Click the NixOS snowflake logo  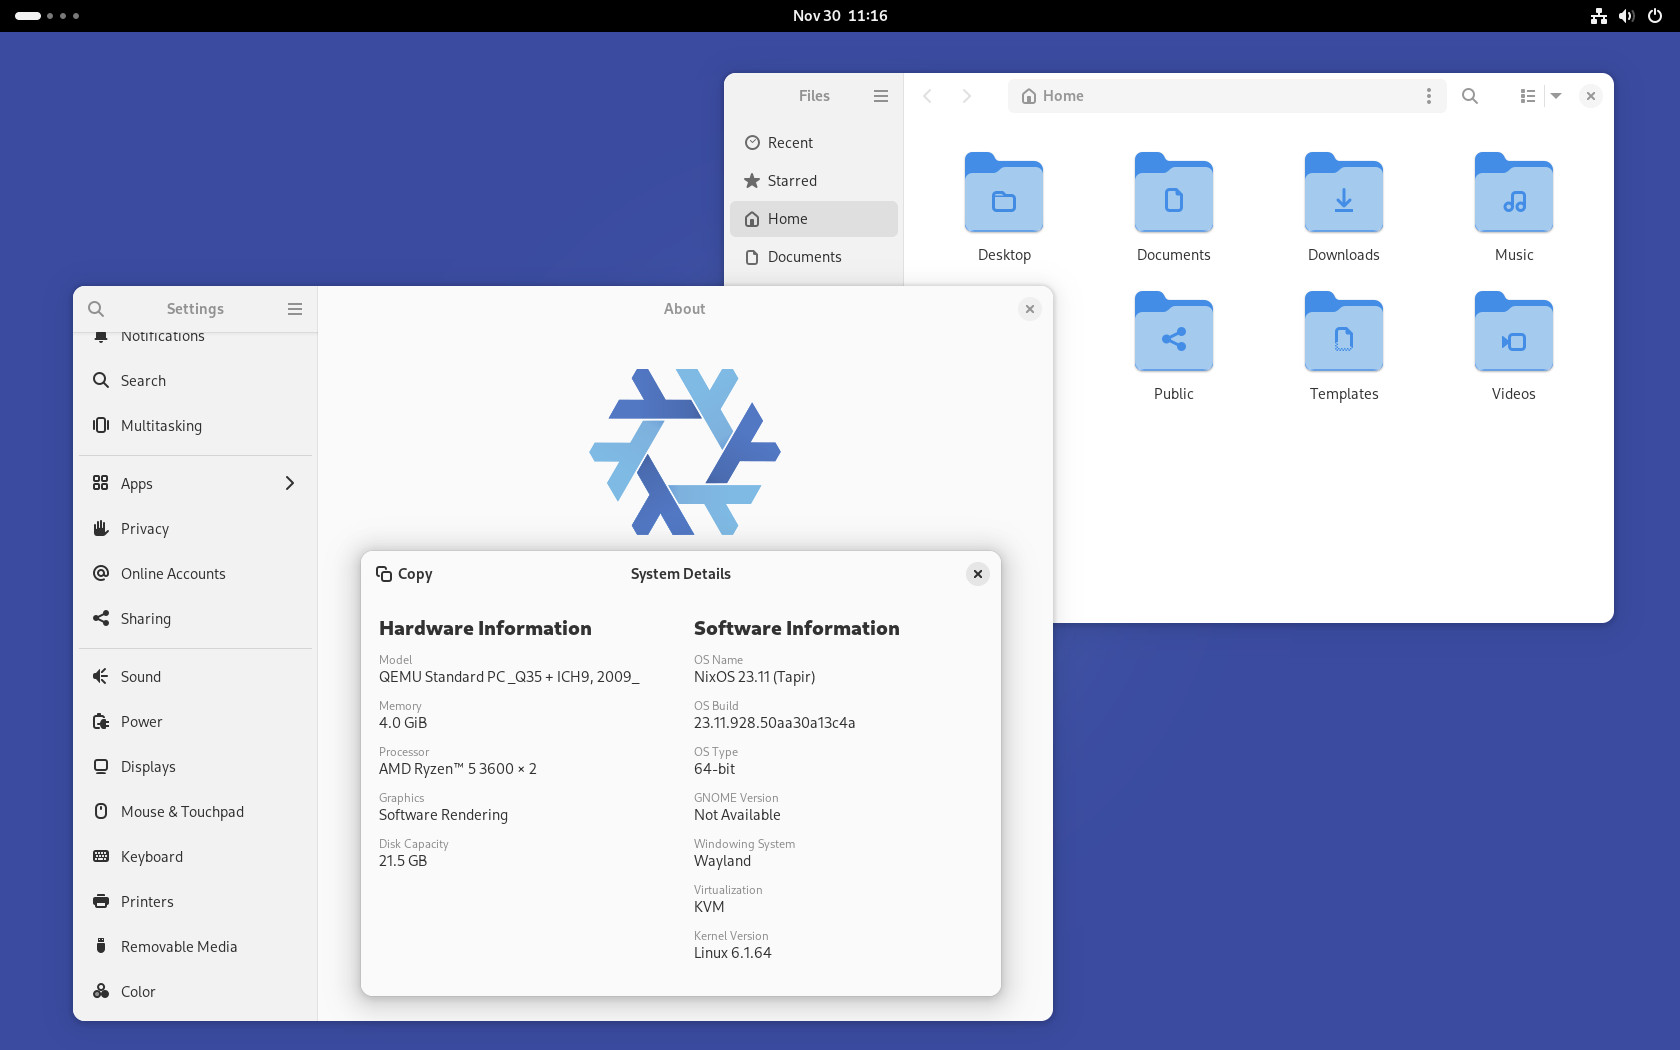pyautogui.click(x=685, y=452)
